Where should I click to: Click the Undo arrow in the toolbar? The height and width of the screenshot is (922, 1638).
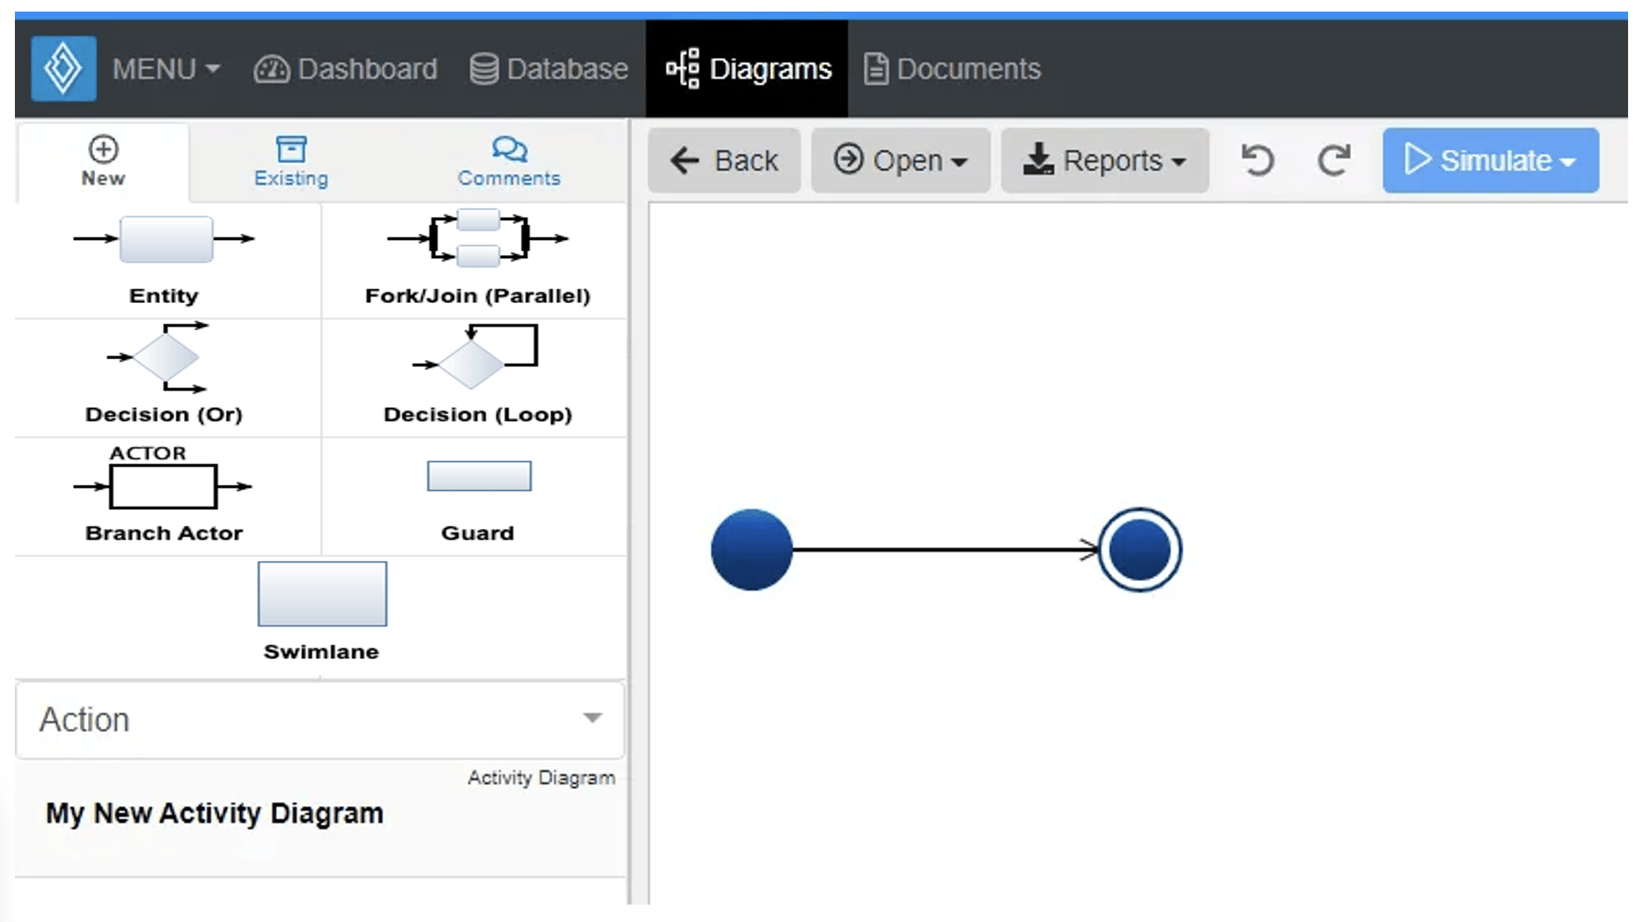click(x=1257, y=160)
